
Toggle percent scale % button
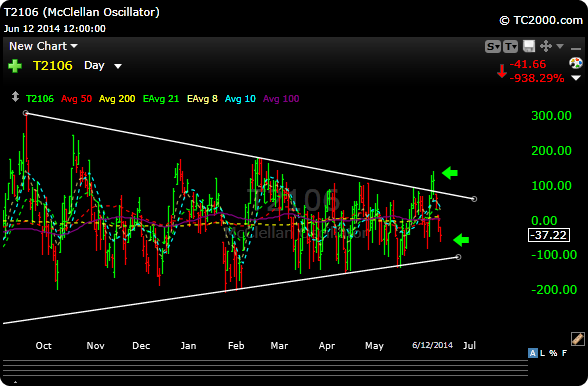[x=553, y=353]
